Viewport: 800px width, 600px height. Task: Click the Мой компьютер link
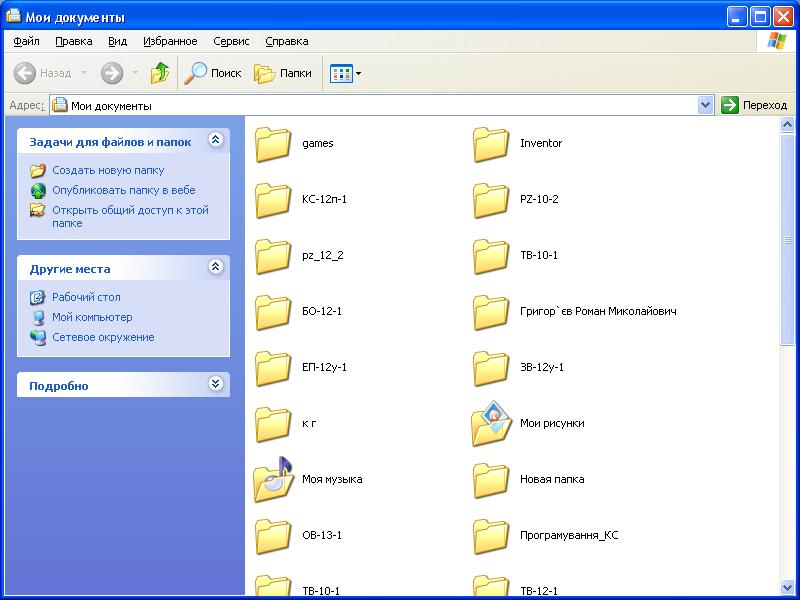pos(92,317)
